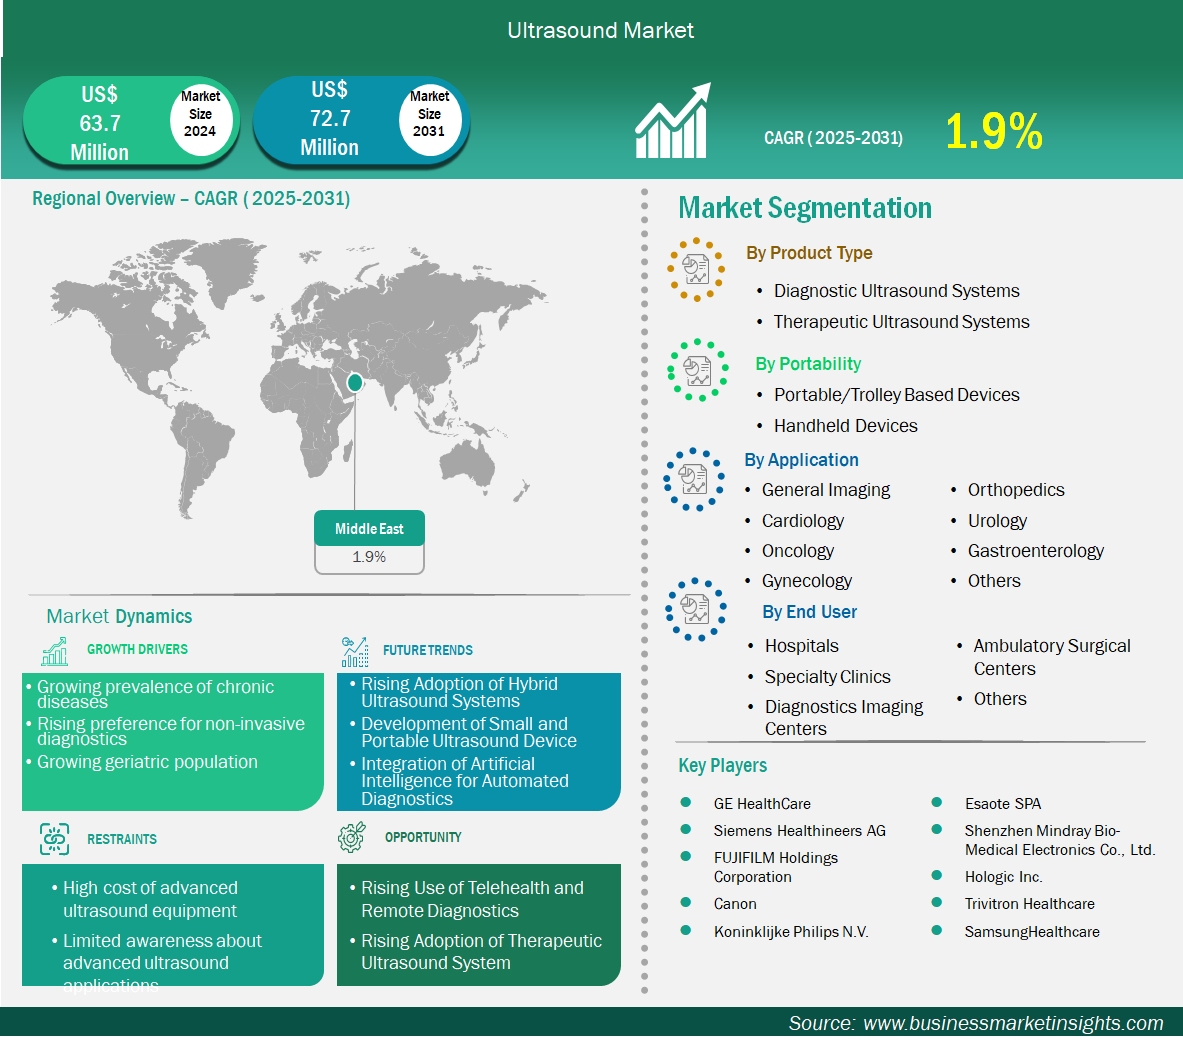Click the By Product Type orange-dotted icon
The height and width of the screenshot is (1042, 1183).
coord(696,269)
